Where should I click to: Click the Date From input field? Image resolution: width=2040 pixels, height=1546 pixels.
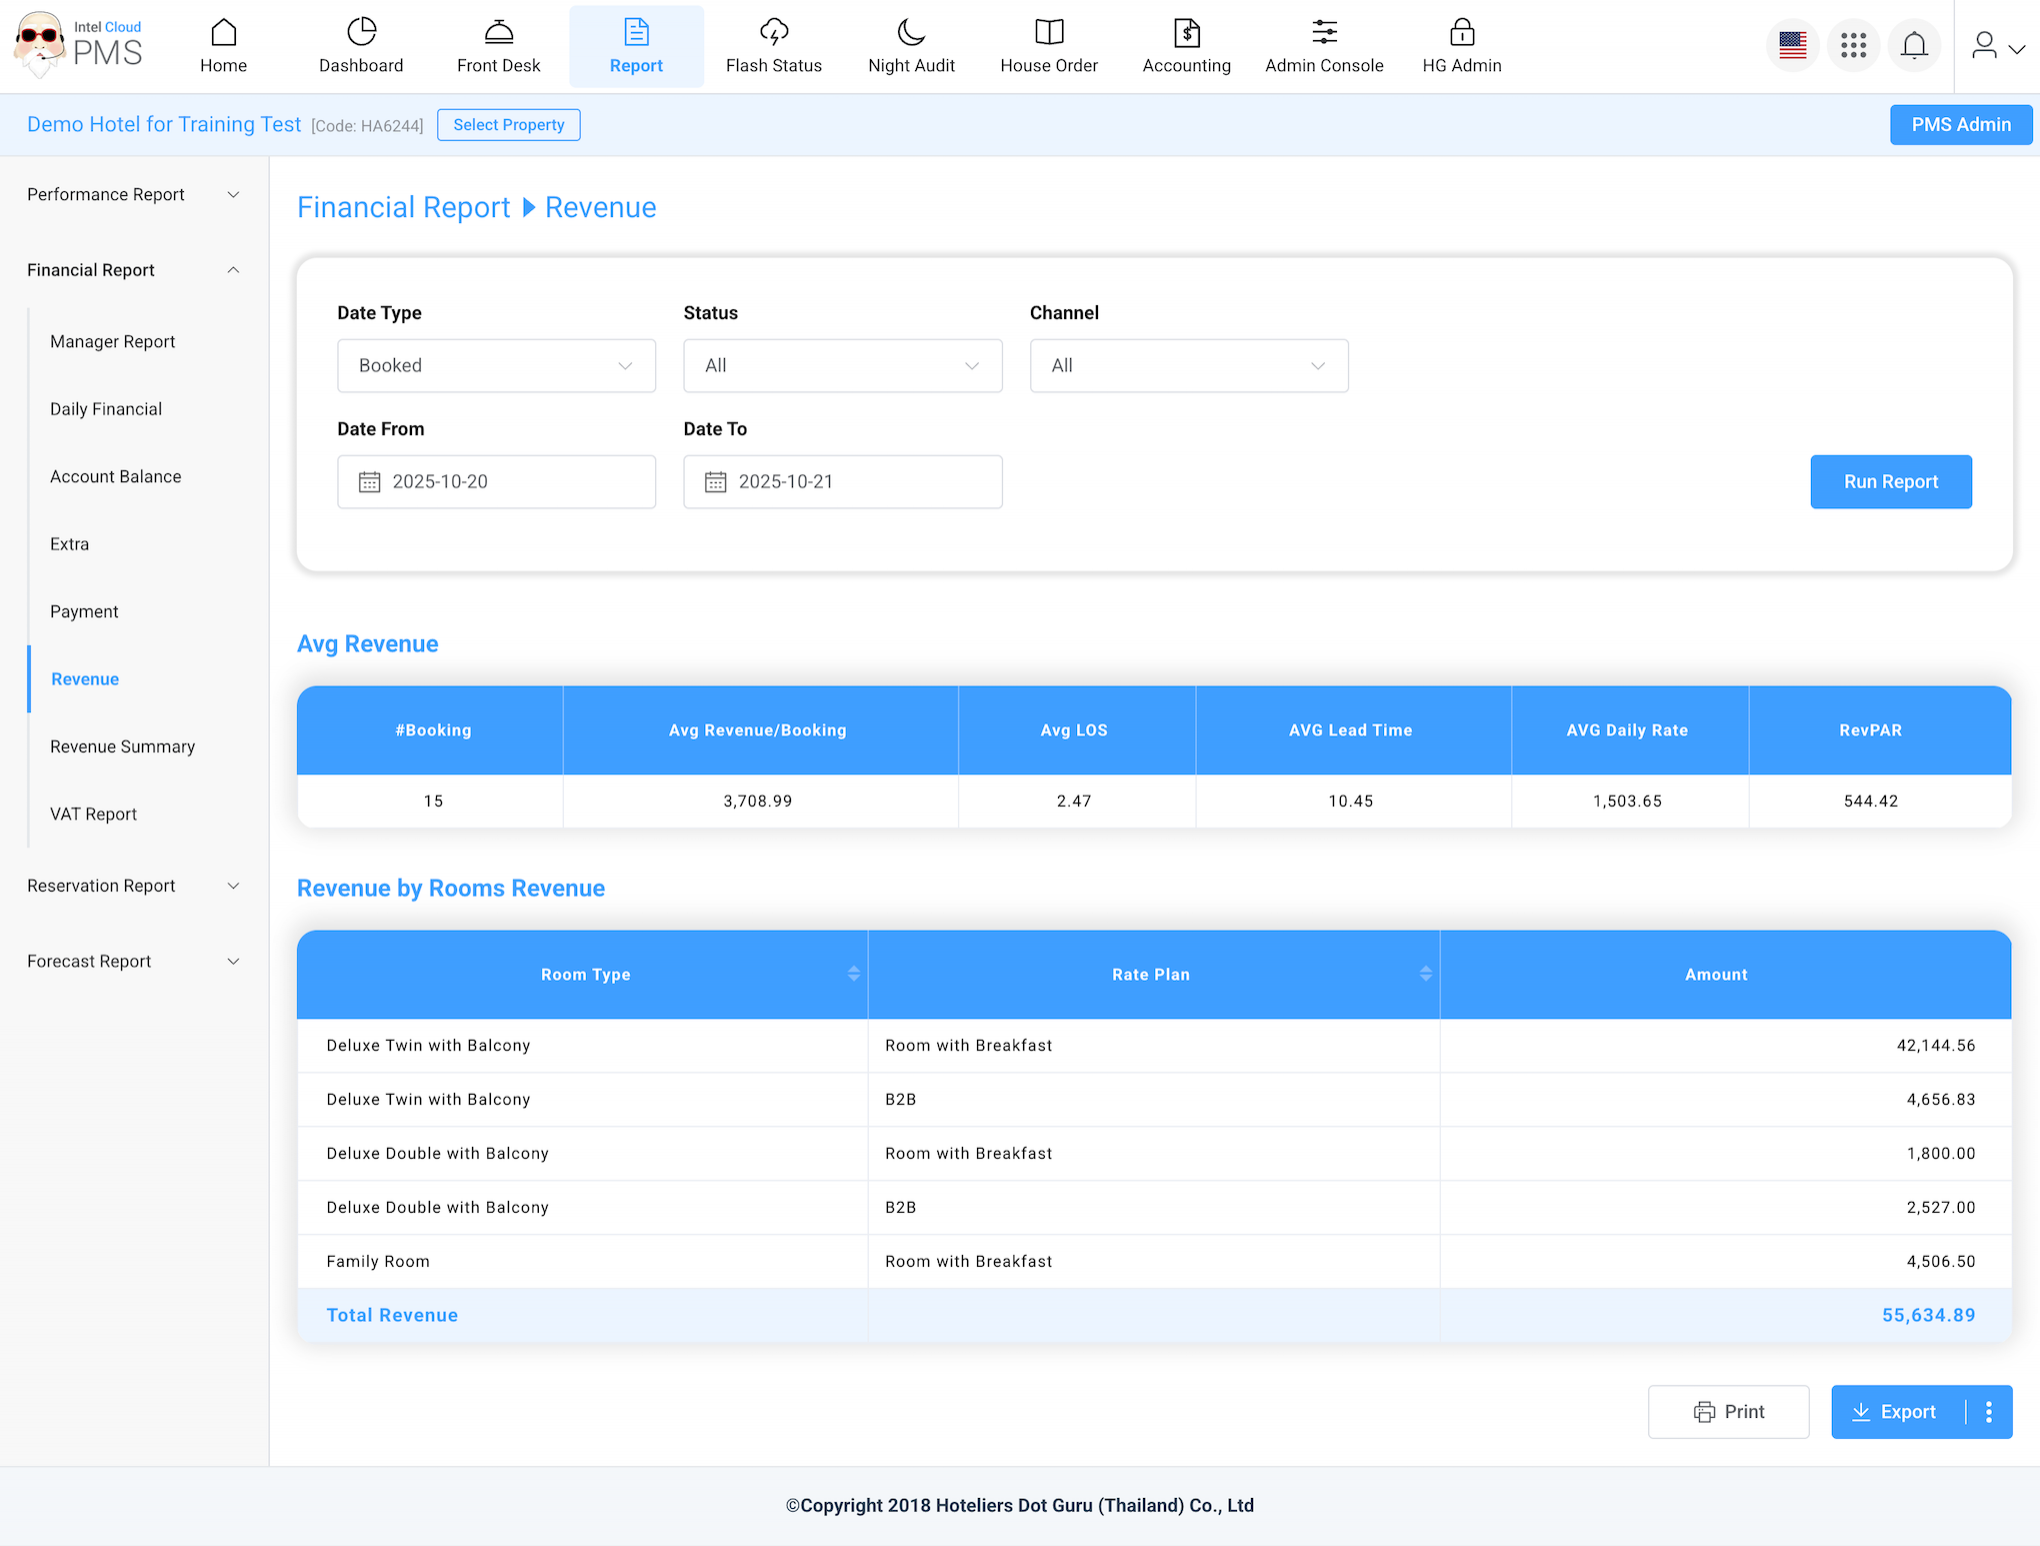tap(496, 482)
